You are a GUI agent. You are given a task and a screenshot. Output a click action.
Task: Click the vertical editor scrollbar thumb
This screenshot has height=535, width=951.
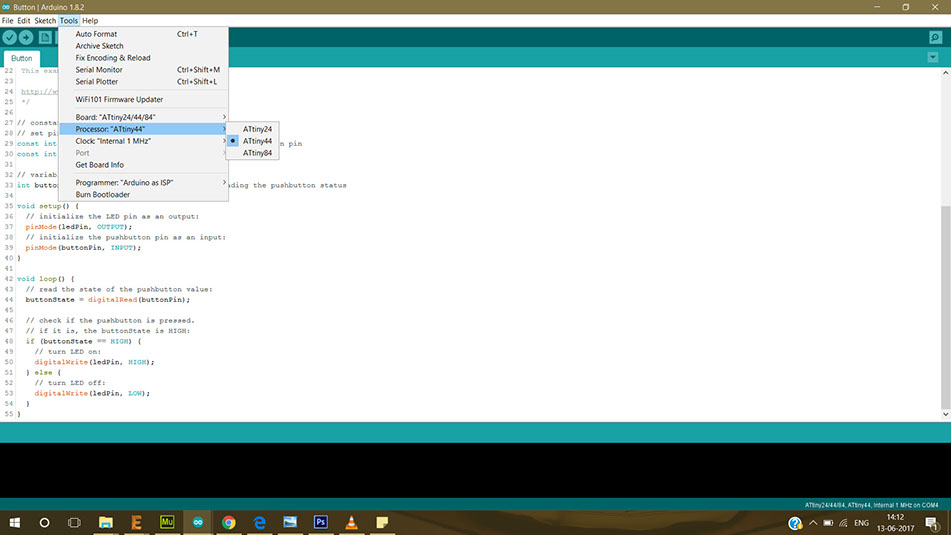[x=946, y=308]
